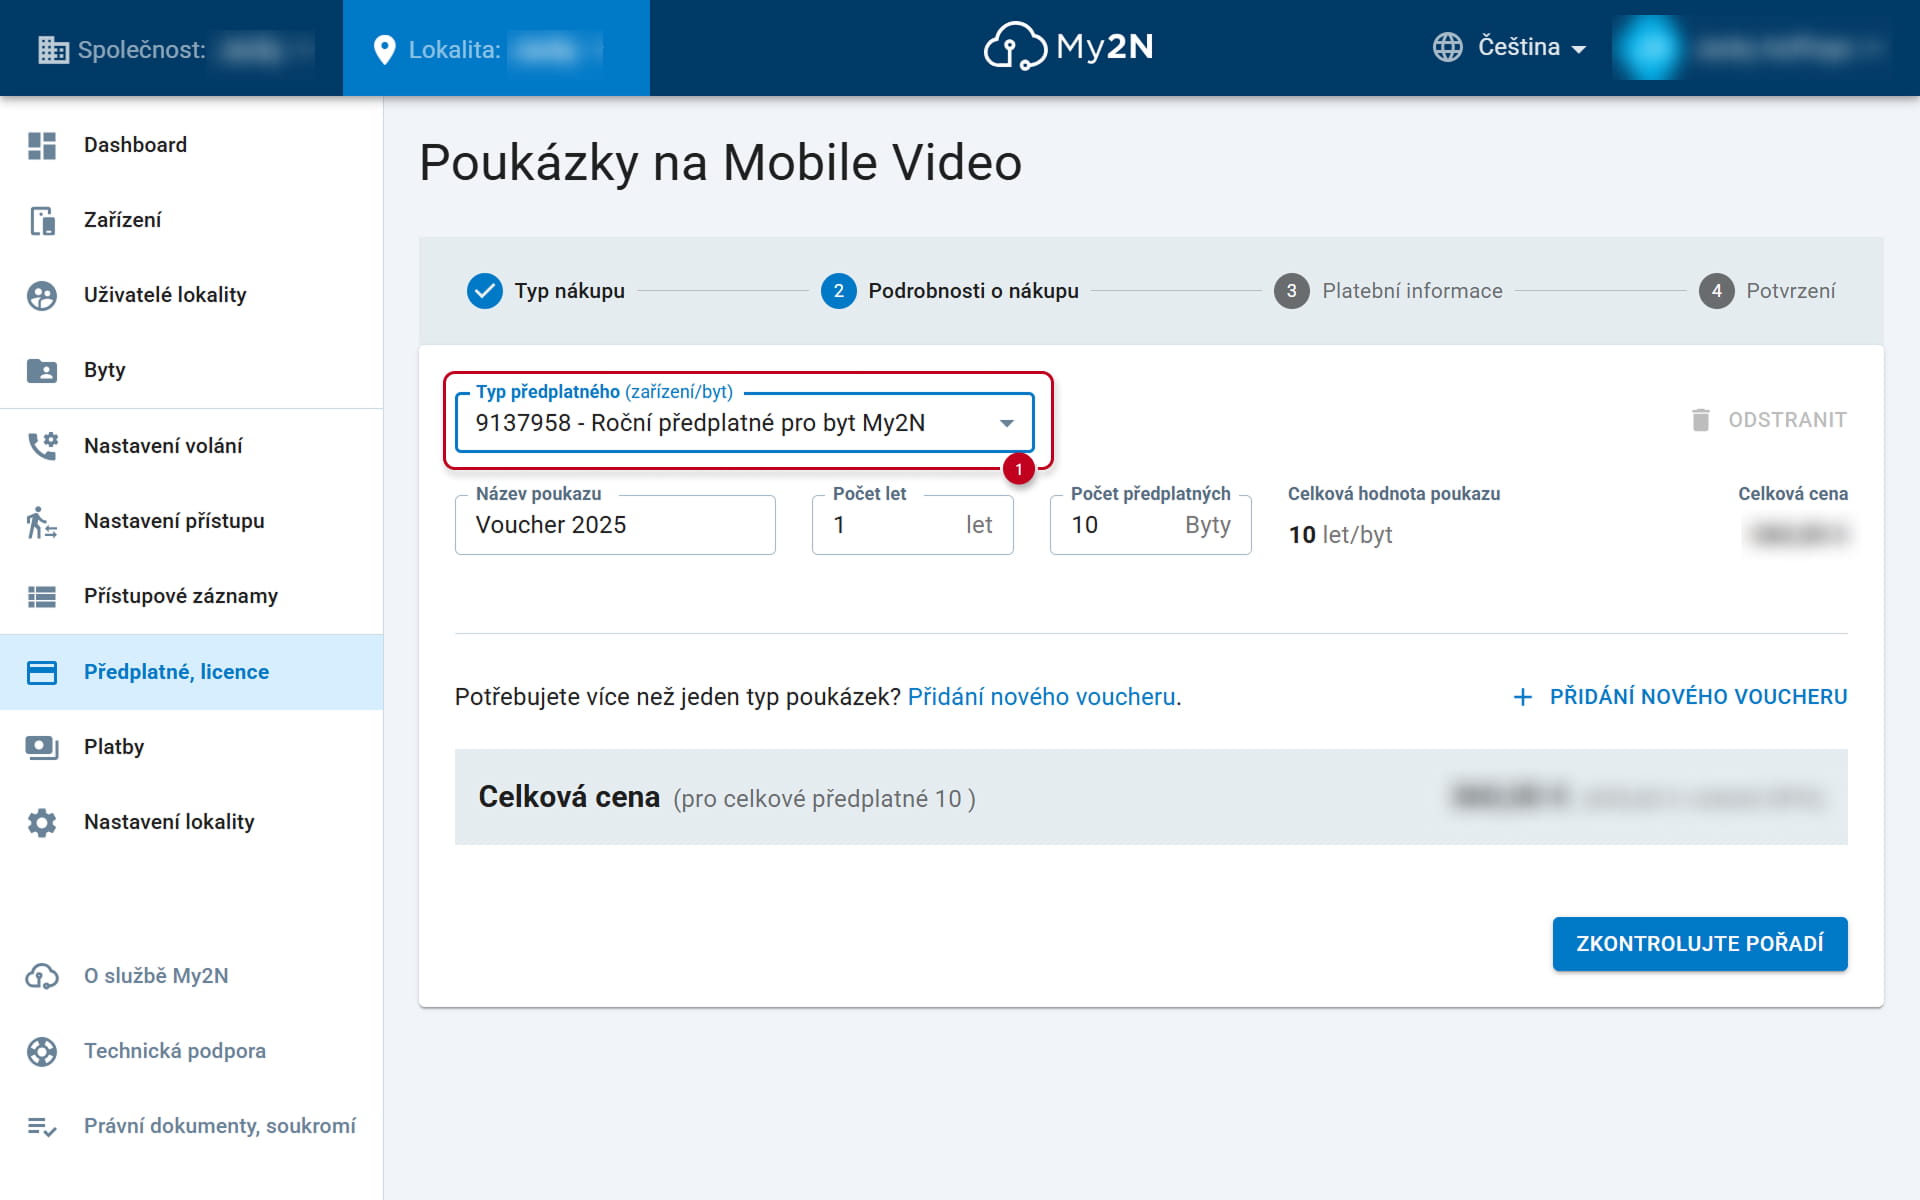This screenshot has width=1920, height=1200.
Task: Click the user avatar in header
Action: click(1649, 47)
